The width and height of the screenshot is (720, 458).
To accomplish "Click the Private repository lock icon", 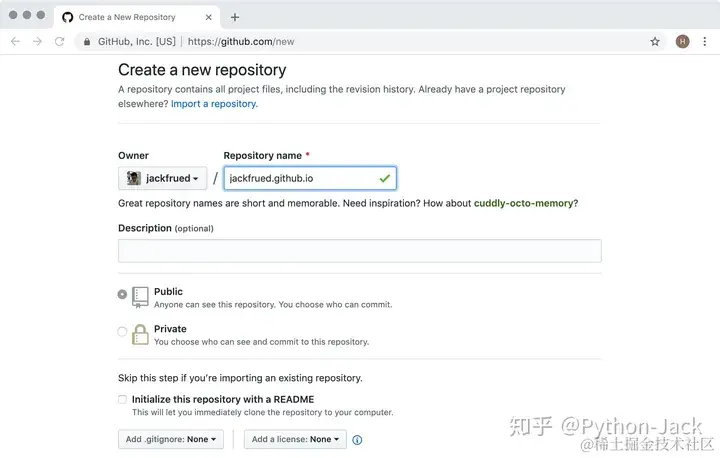I will [x=140, y=334].
